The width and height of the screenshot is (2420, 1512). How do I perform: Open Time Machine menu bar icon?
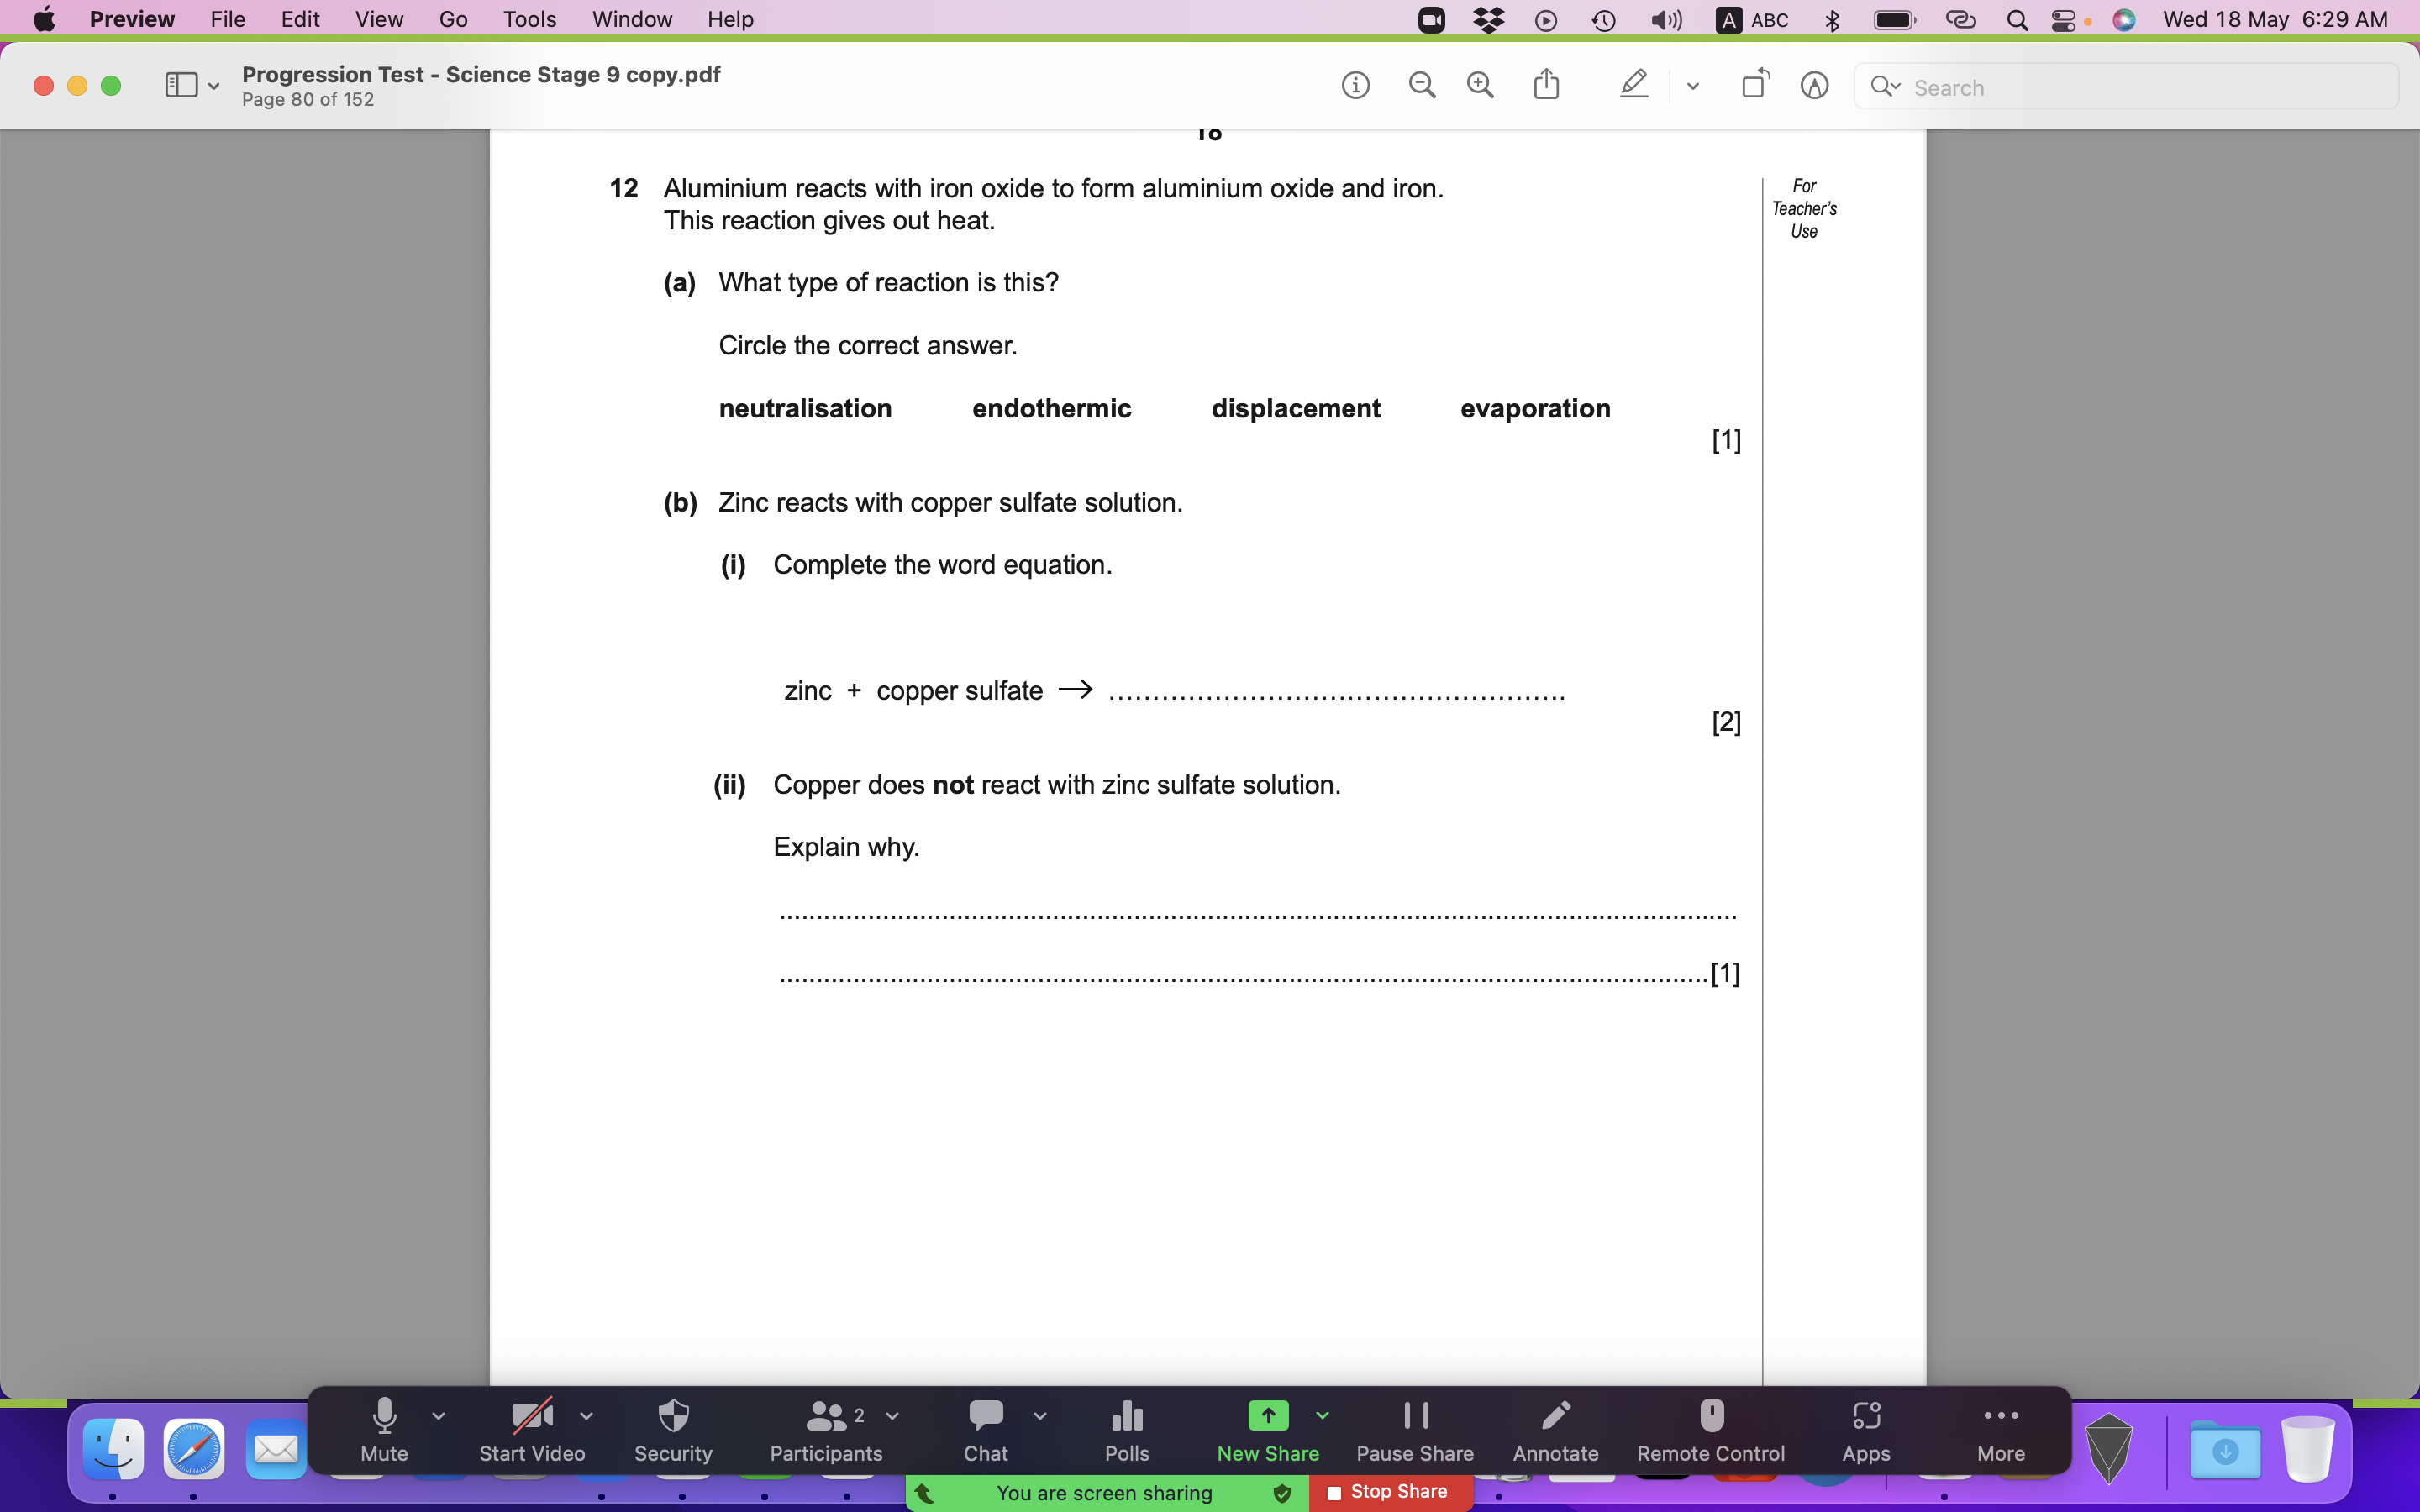pyautogui.click(x=1603, y=20)
